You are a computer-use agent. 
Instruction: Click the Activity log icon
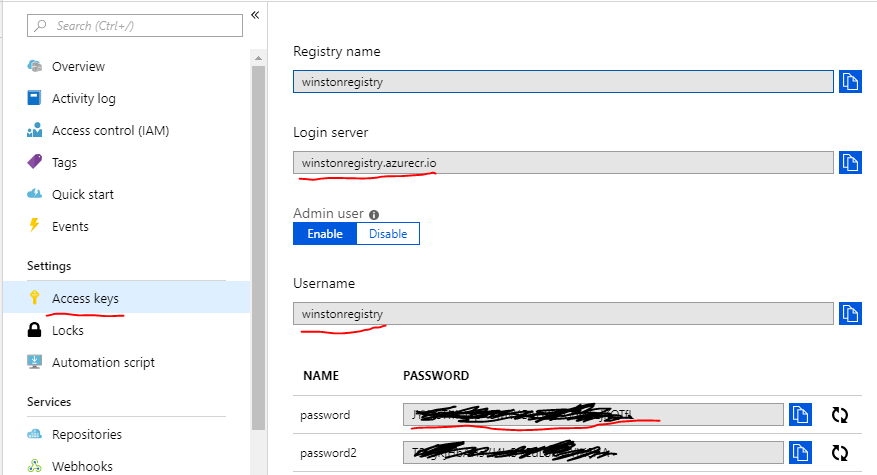(34, 98)
